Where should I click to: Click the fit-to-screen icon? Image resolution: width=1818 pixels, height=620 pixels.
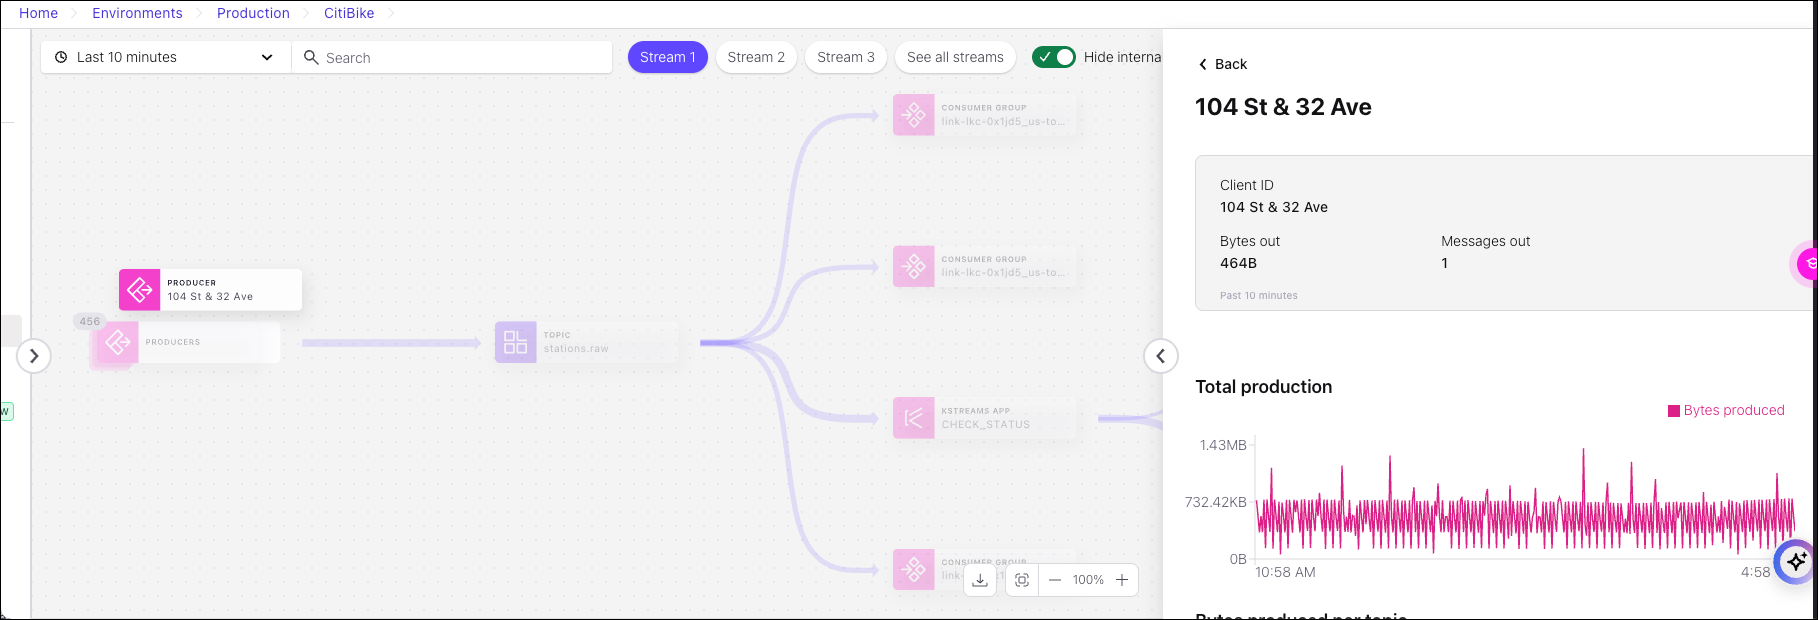(1022, 580)
